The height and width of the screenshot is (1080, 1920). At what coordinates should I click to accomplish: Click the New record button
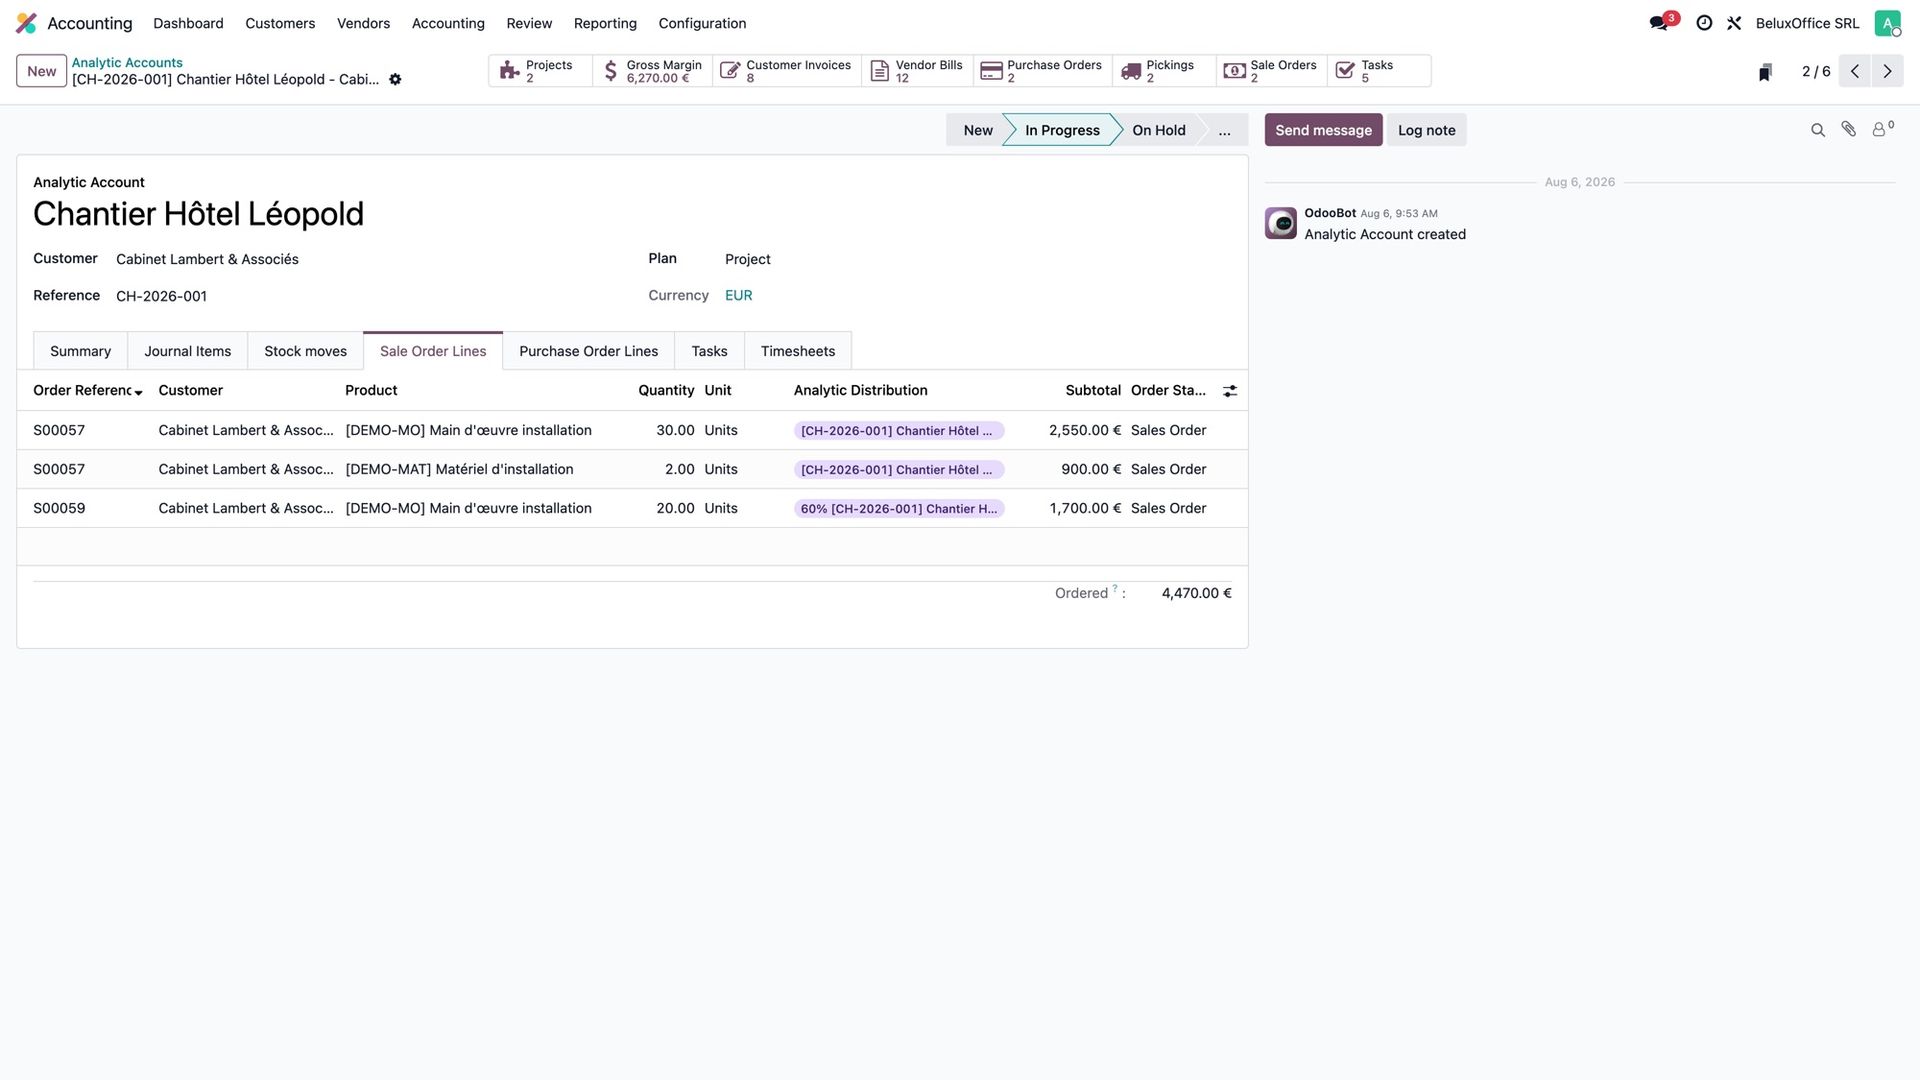[41, 71]
